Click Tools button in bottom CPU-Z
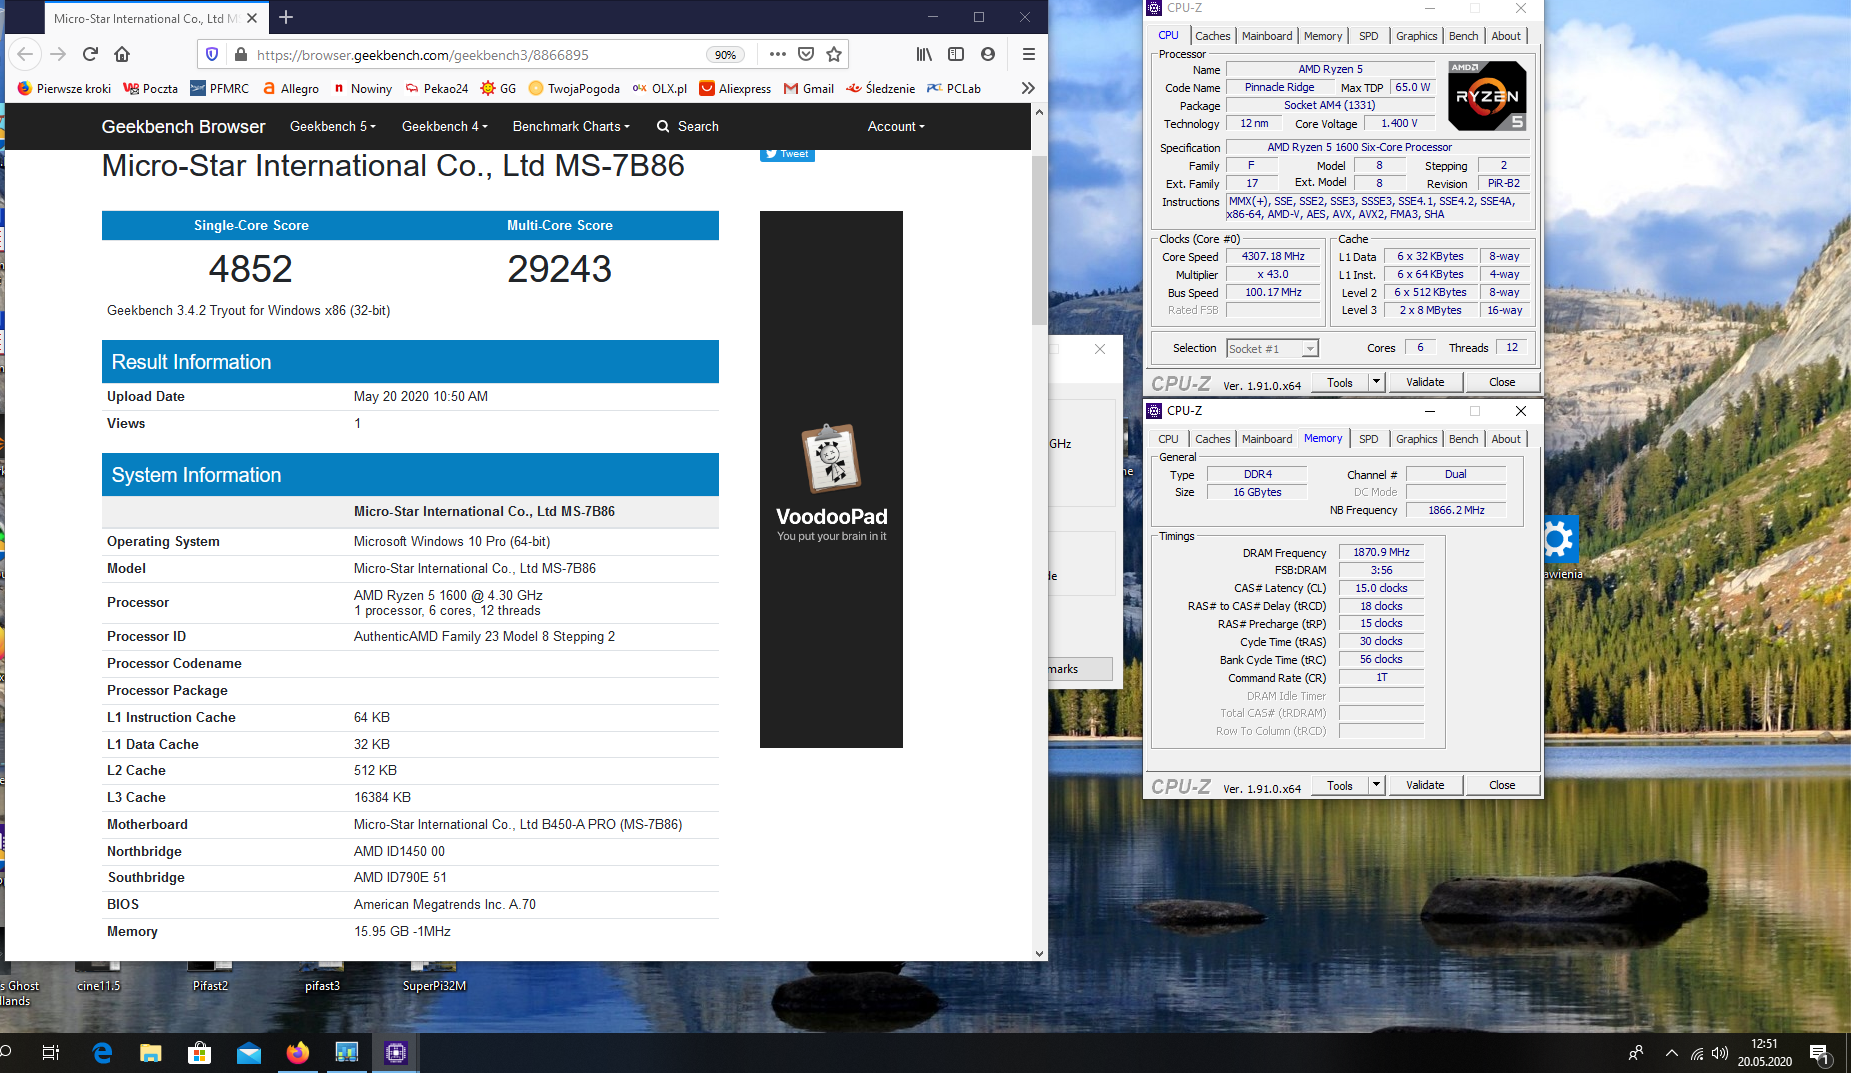Viewport: 1851px width, 1073px height. pyautogui.click(x=1339, y=786)
